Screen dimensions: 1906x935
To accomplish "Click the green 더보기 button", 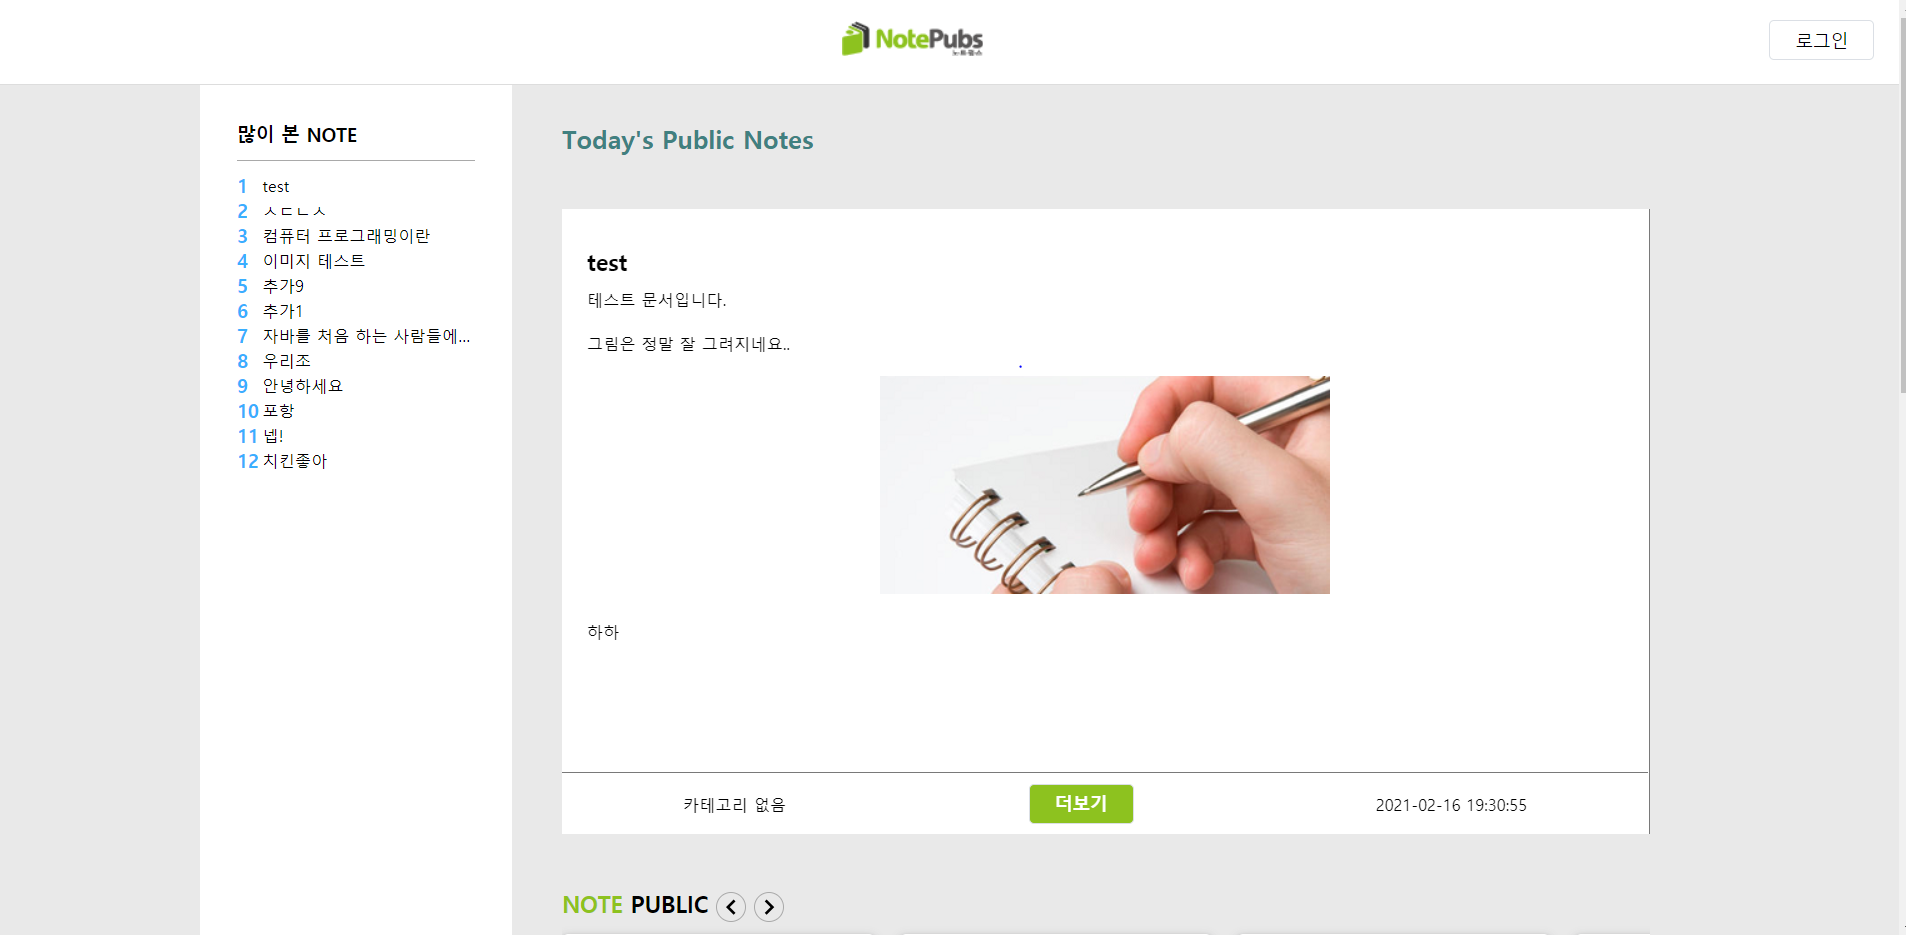I will pos(1081,804).
